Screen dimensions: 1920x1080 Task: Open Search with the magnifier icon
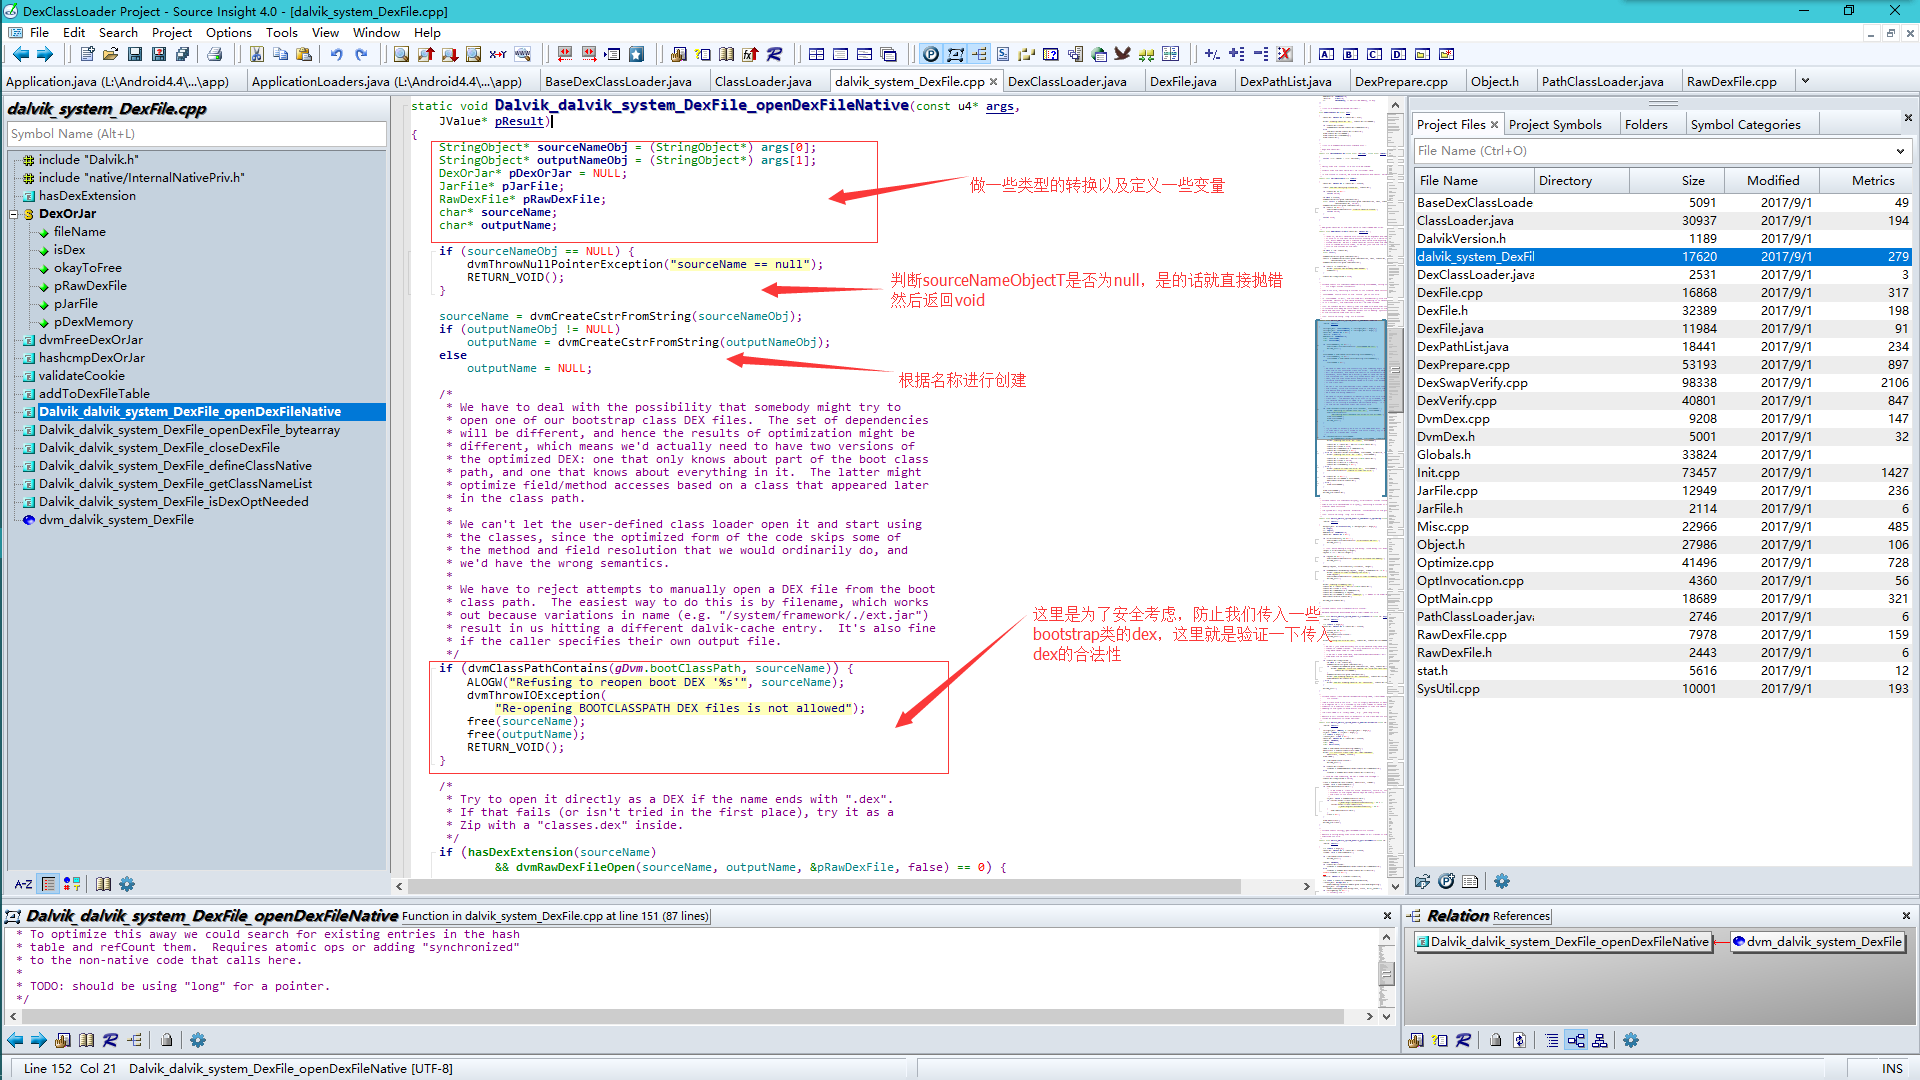click(401, 55)
